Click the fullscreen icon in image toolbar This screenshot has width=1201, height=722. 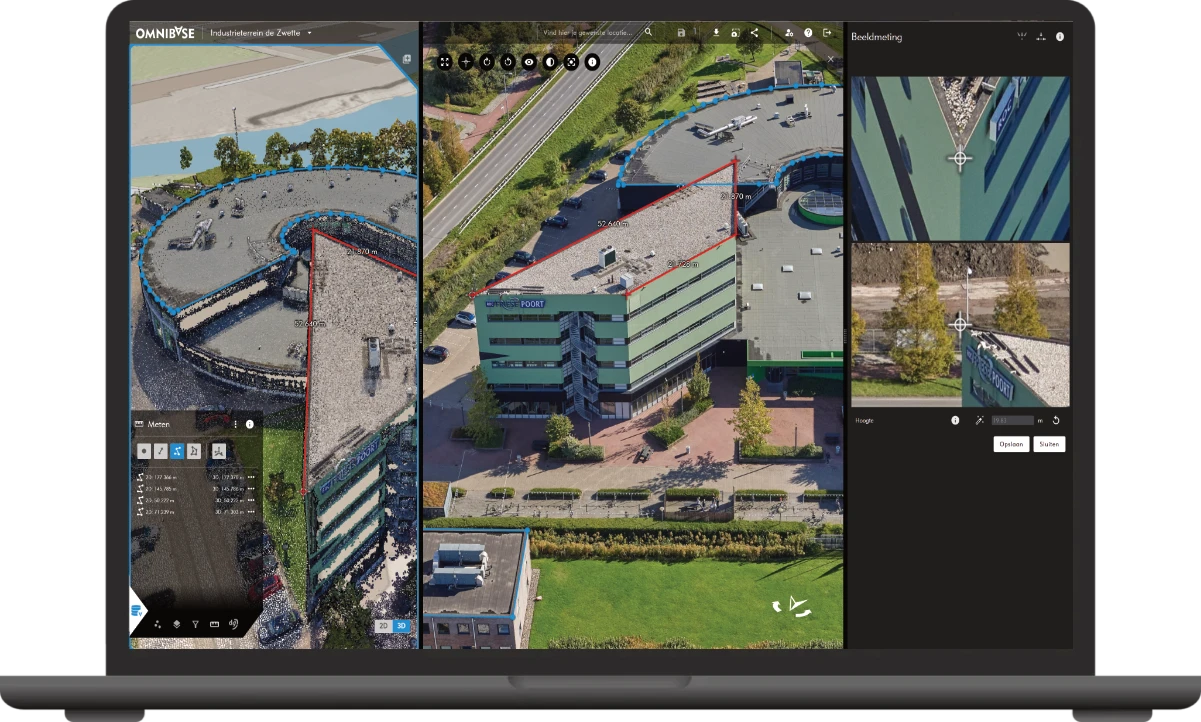[x=445, y=62]
